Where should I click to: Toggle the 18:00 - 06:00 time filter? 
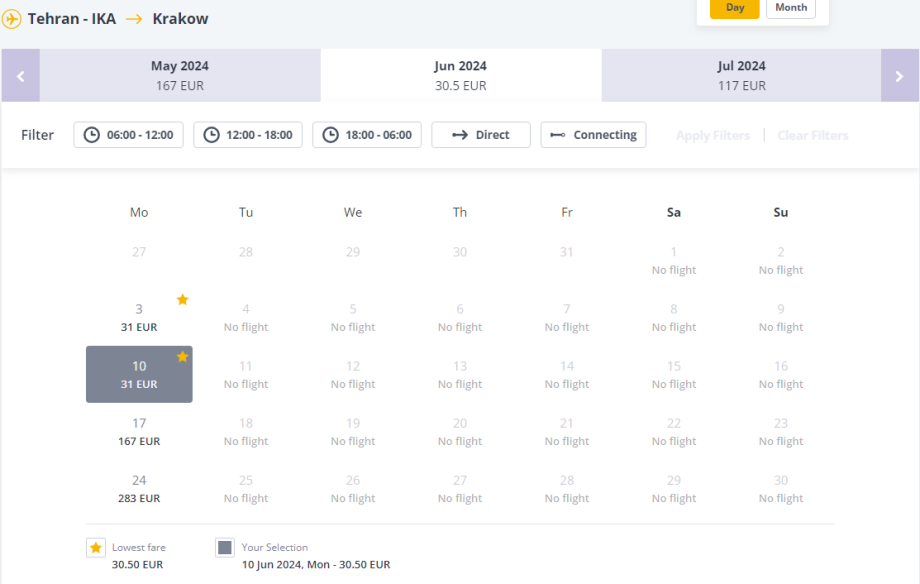coord(367,135)
